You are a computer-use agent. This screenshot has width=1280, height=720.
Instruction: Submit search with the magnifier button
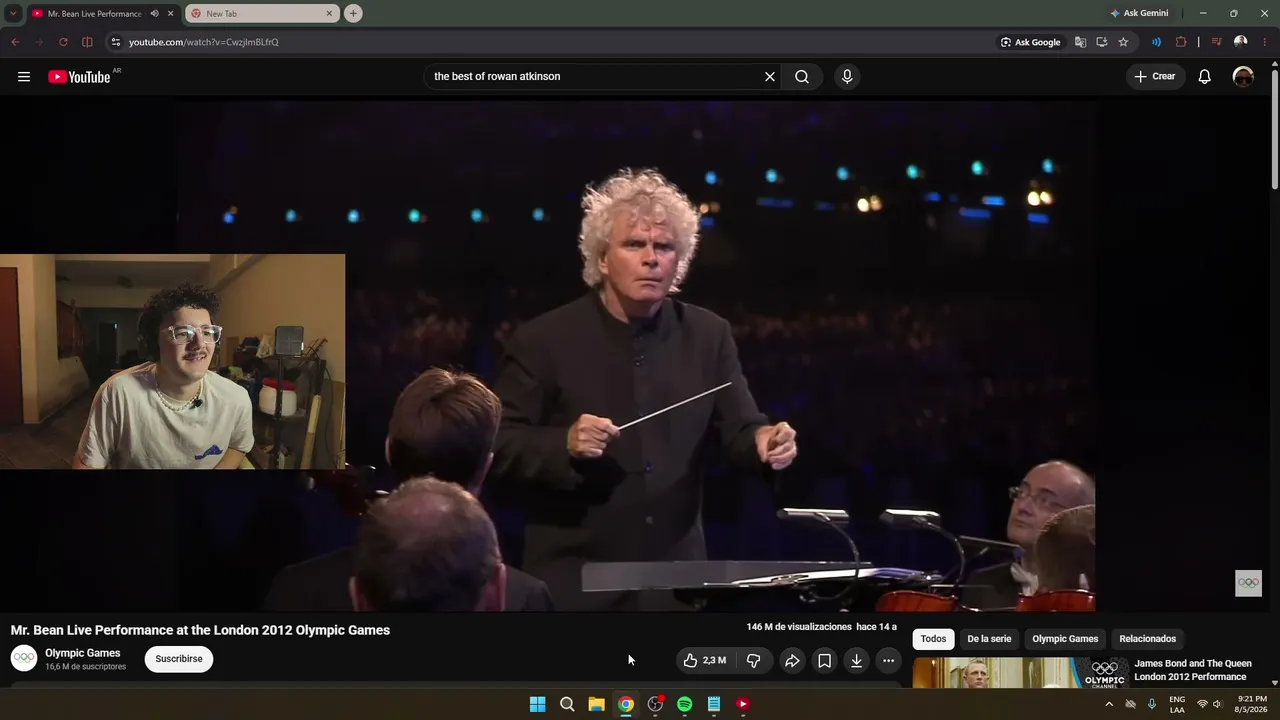[x=802, y=77]
